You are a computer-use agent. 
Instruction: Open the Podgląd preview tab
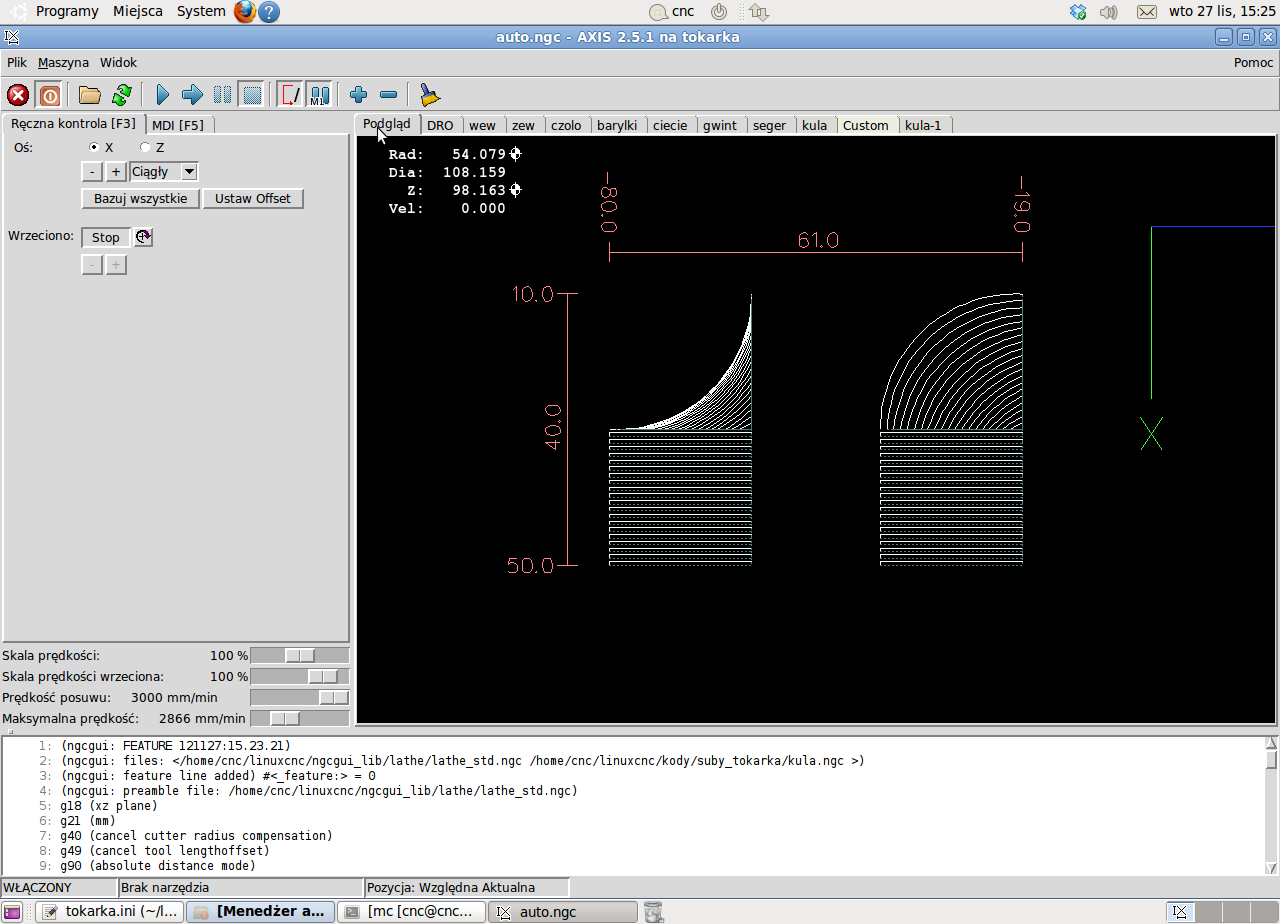(387, 124)
